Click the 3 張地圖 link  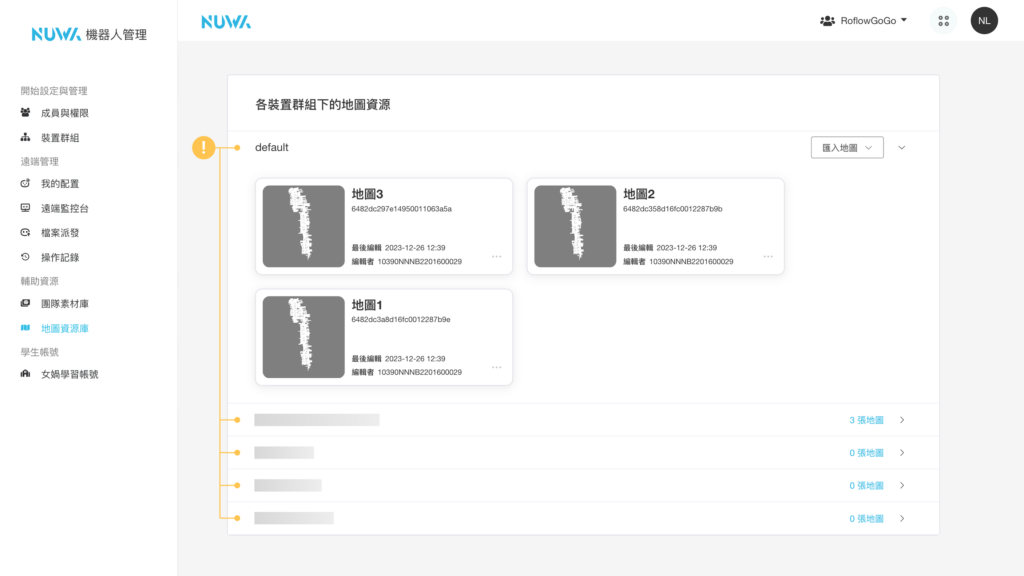tap(866, 420)
